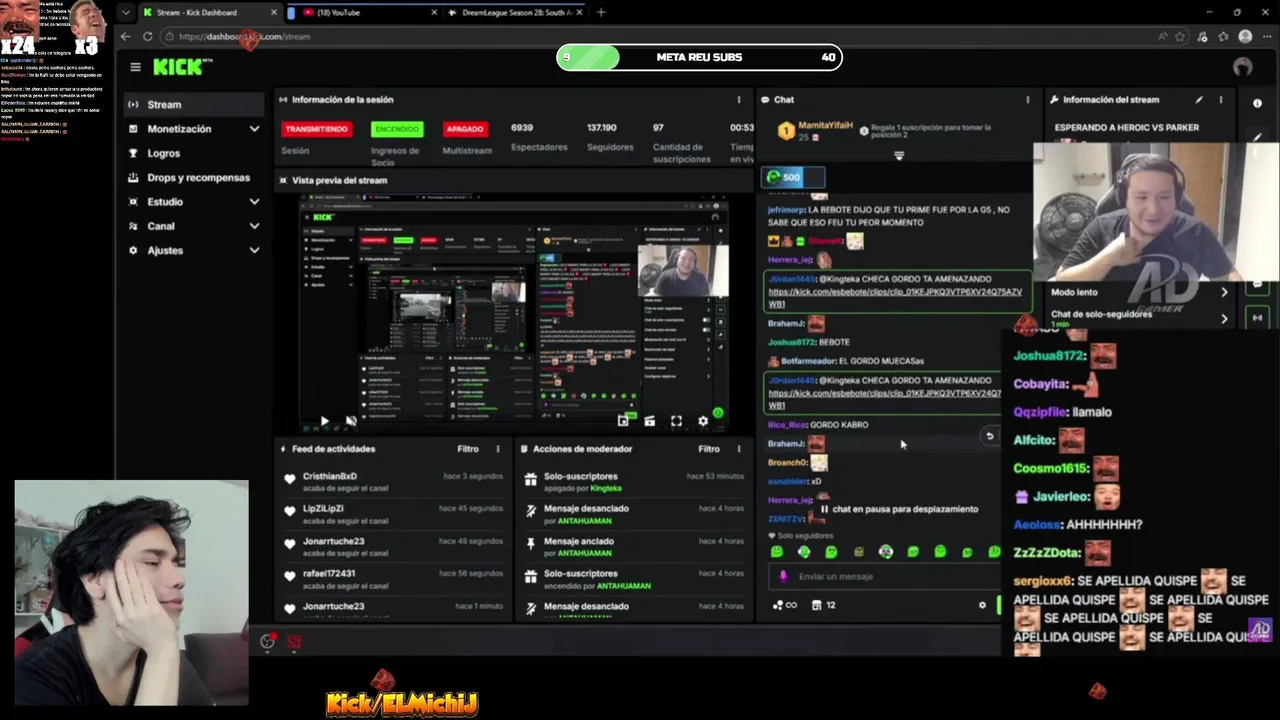The image size is (1280, 720).
Task: Open Logros in the sidebar
Action: coord(164,153)
